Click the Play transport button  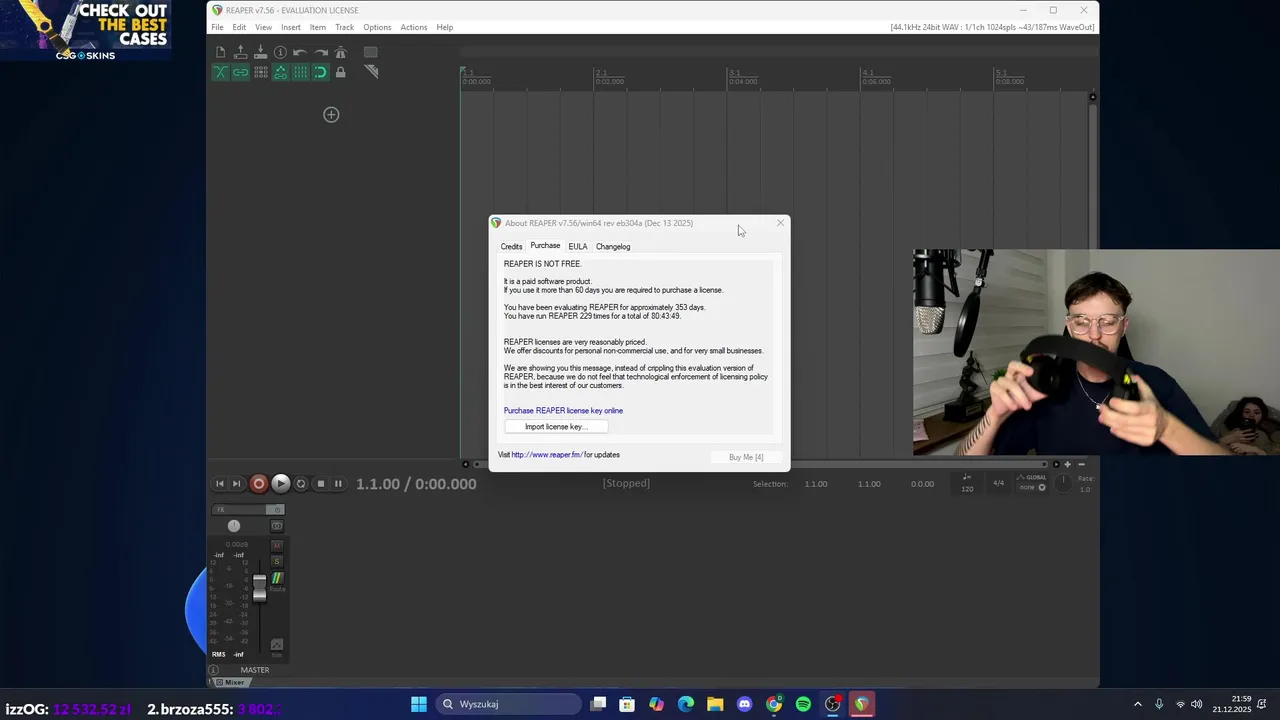pos(280,484)
